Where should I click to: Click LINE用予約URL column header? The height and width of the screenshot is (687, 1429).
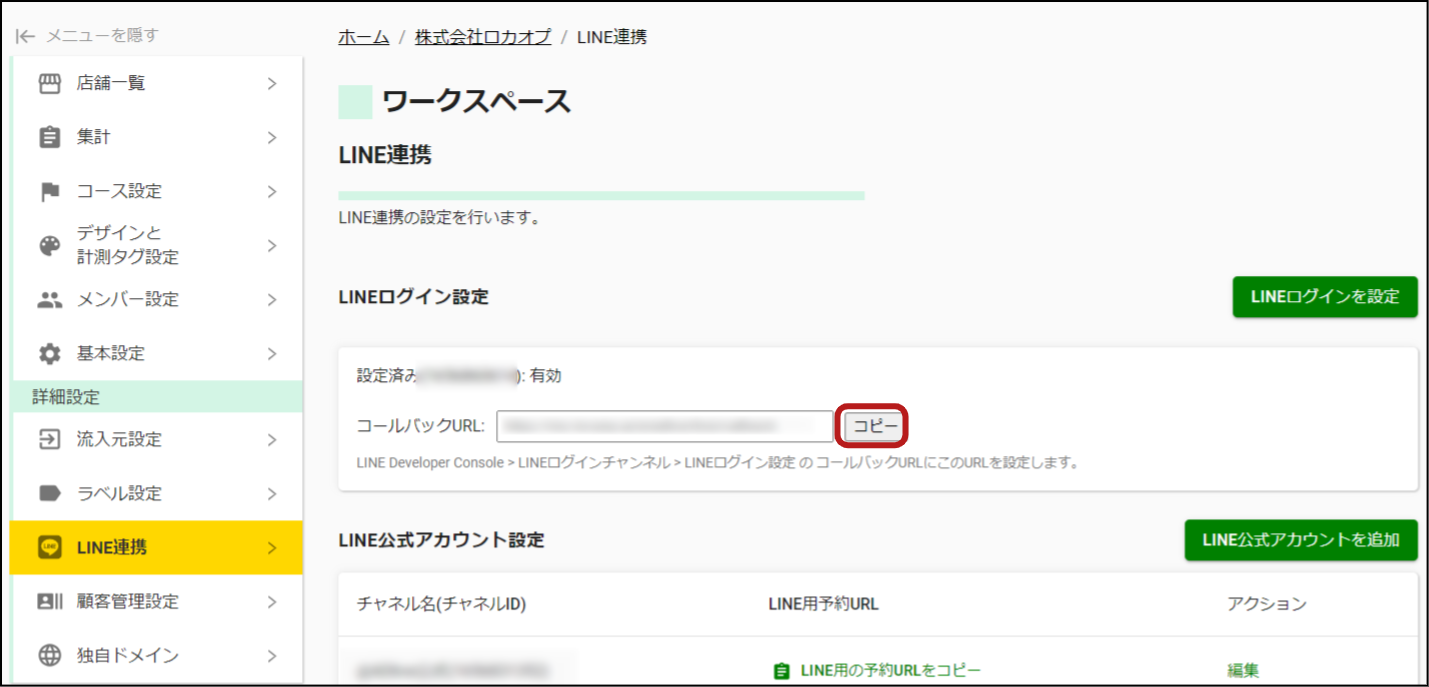point(823,604)
